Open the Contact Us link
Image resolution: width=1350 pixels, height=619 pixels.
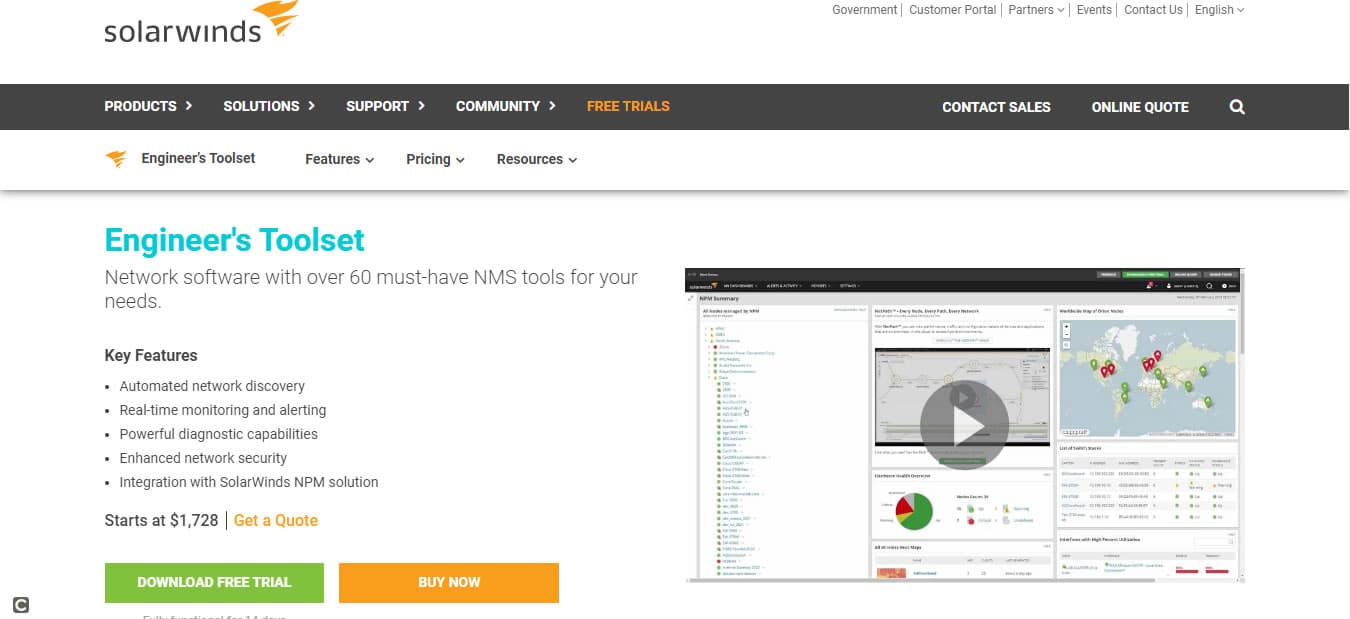[x=1153, y=10]
